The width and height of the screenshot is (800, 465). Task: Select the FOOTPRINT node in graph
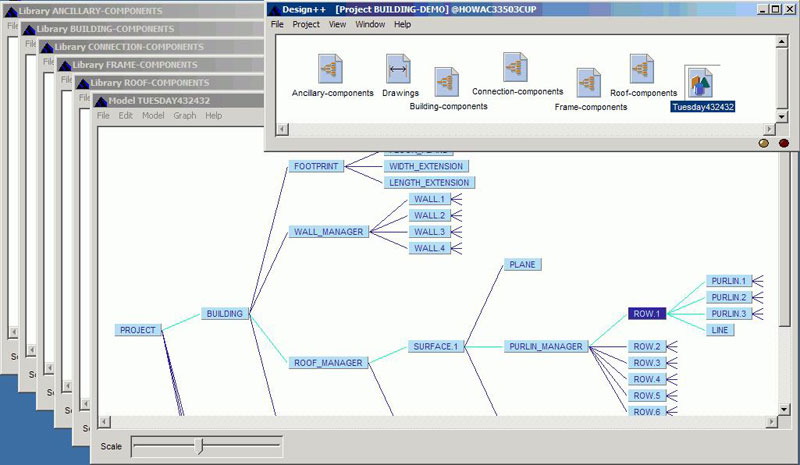click(x=315, y=166)
